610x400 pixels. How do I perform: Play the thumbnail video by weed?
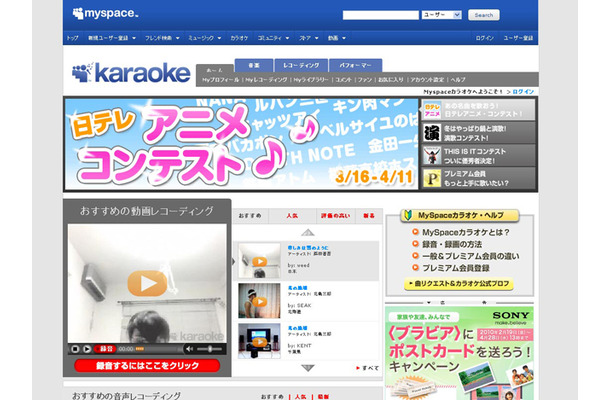click(259, 261)
